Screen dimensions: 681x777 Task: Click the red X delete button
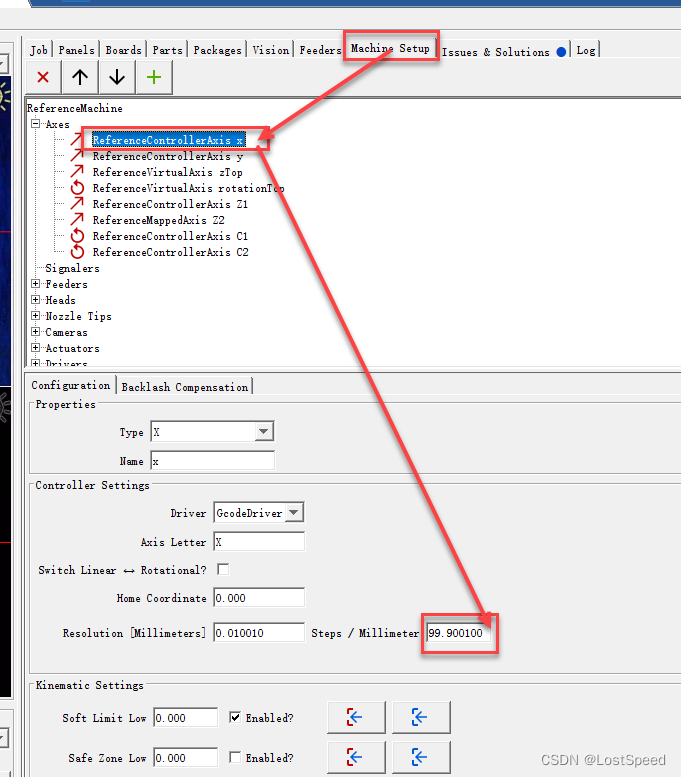tap(43, 77)
